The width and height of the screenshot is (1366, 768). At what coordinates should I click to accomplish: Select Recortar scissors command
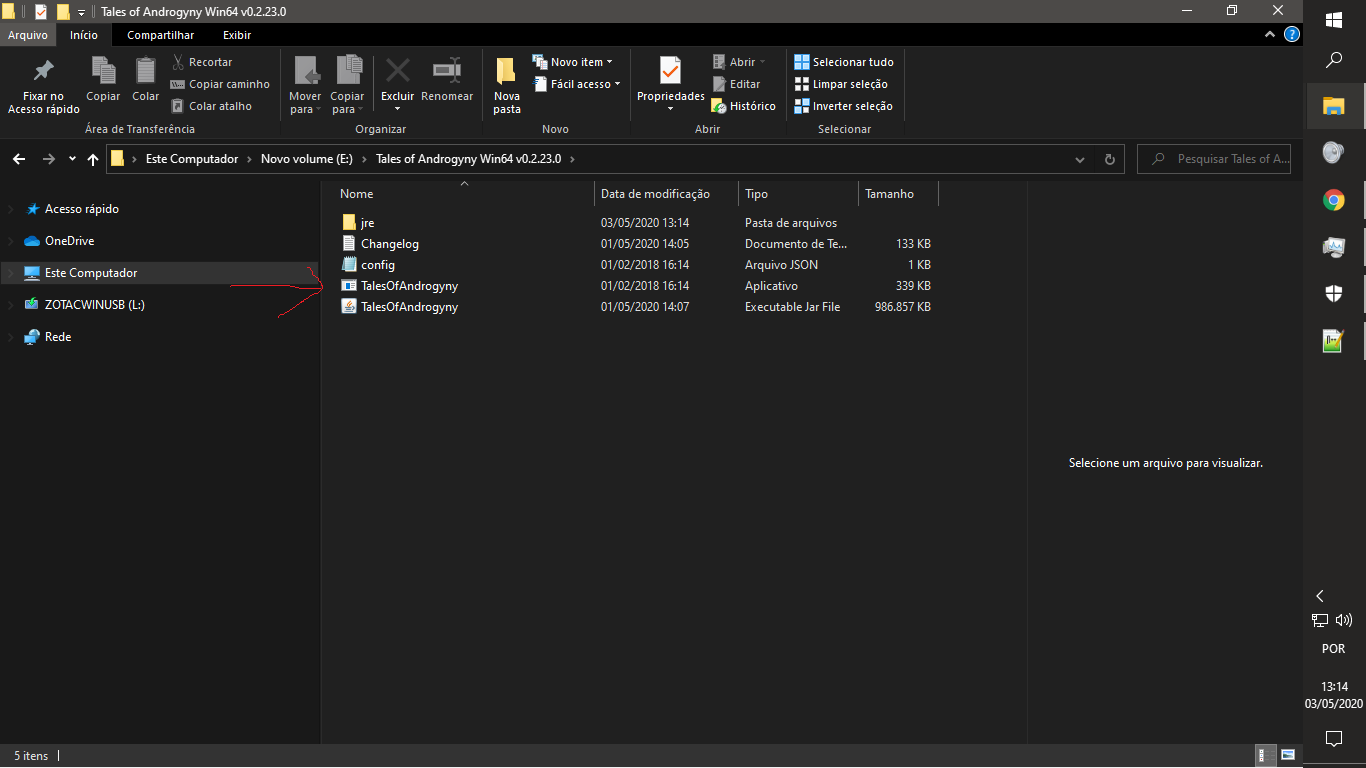(202, 62)
